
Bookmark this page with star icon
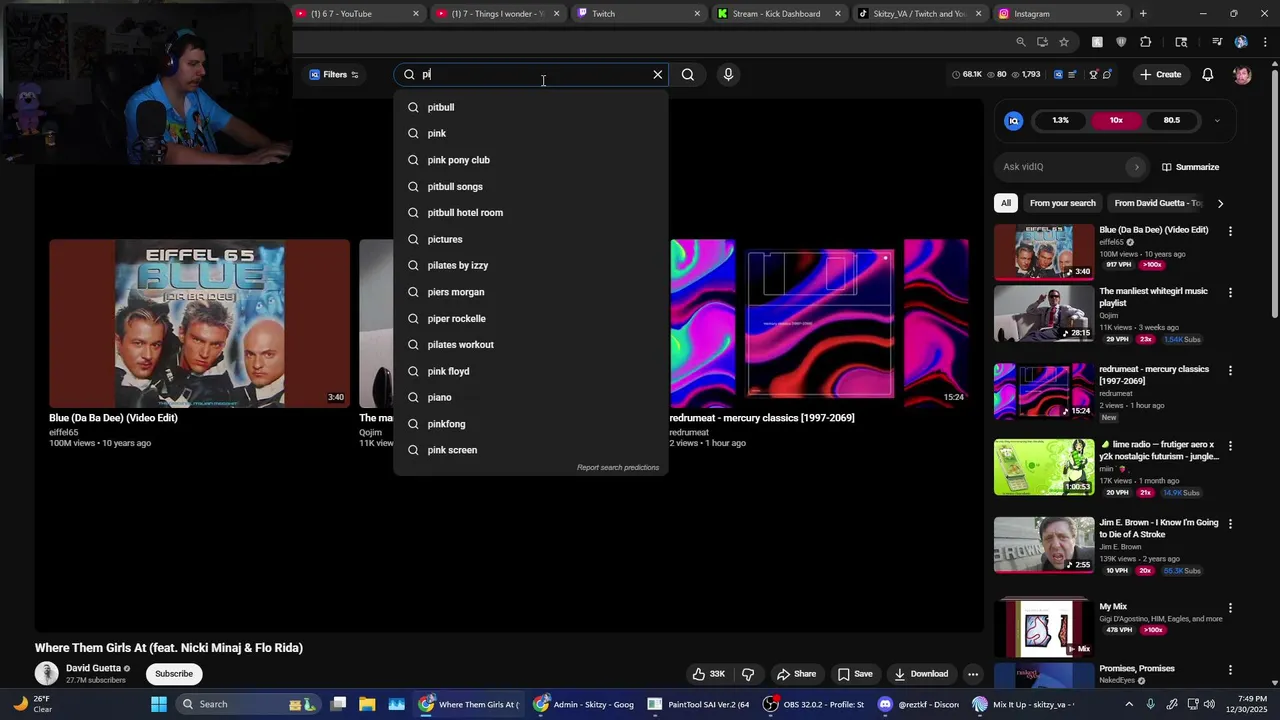click(1064, 42)
